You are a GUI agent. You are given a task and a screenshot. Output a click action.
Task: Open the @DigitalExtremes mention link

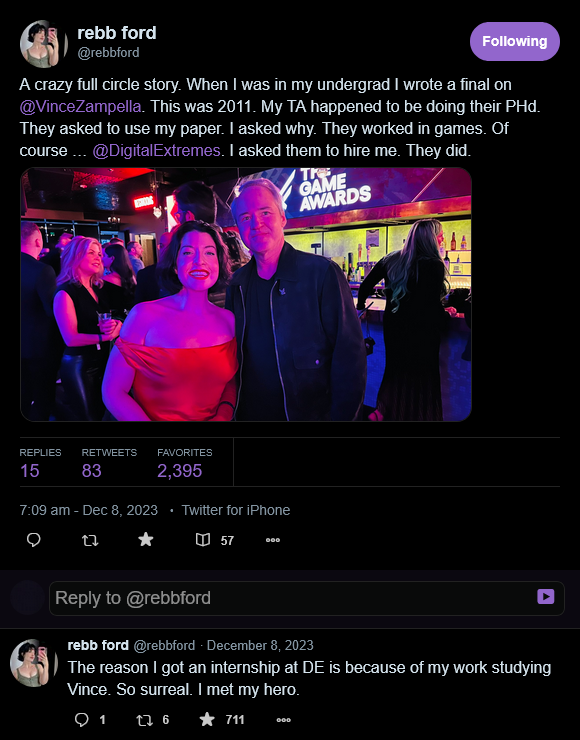tap(156, 151)
